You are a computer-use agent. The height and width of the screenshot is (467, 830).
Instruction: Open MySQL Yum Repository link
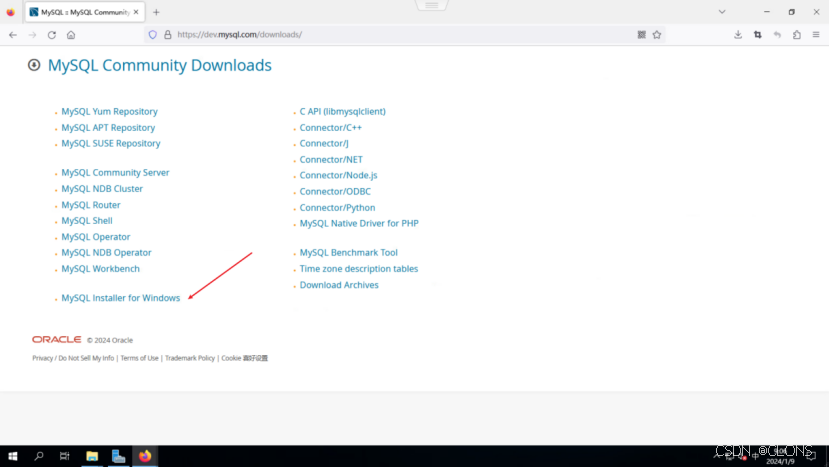coord(109,112)
